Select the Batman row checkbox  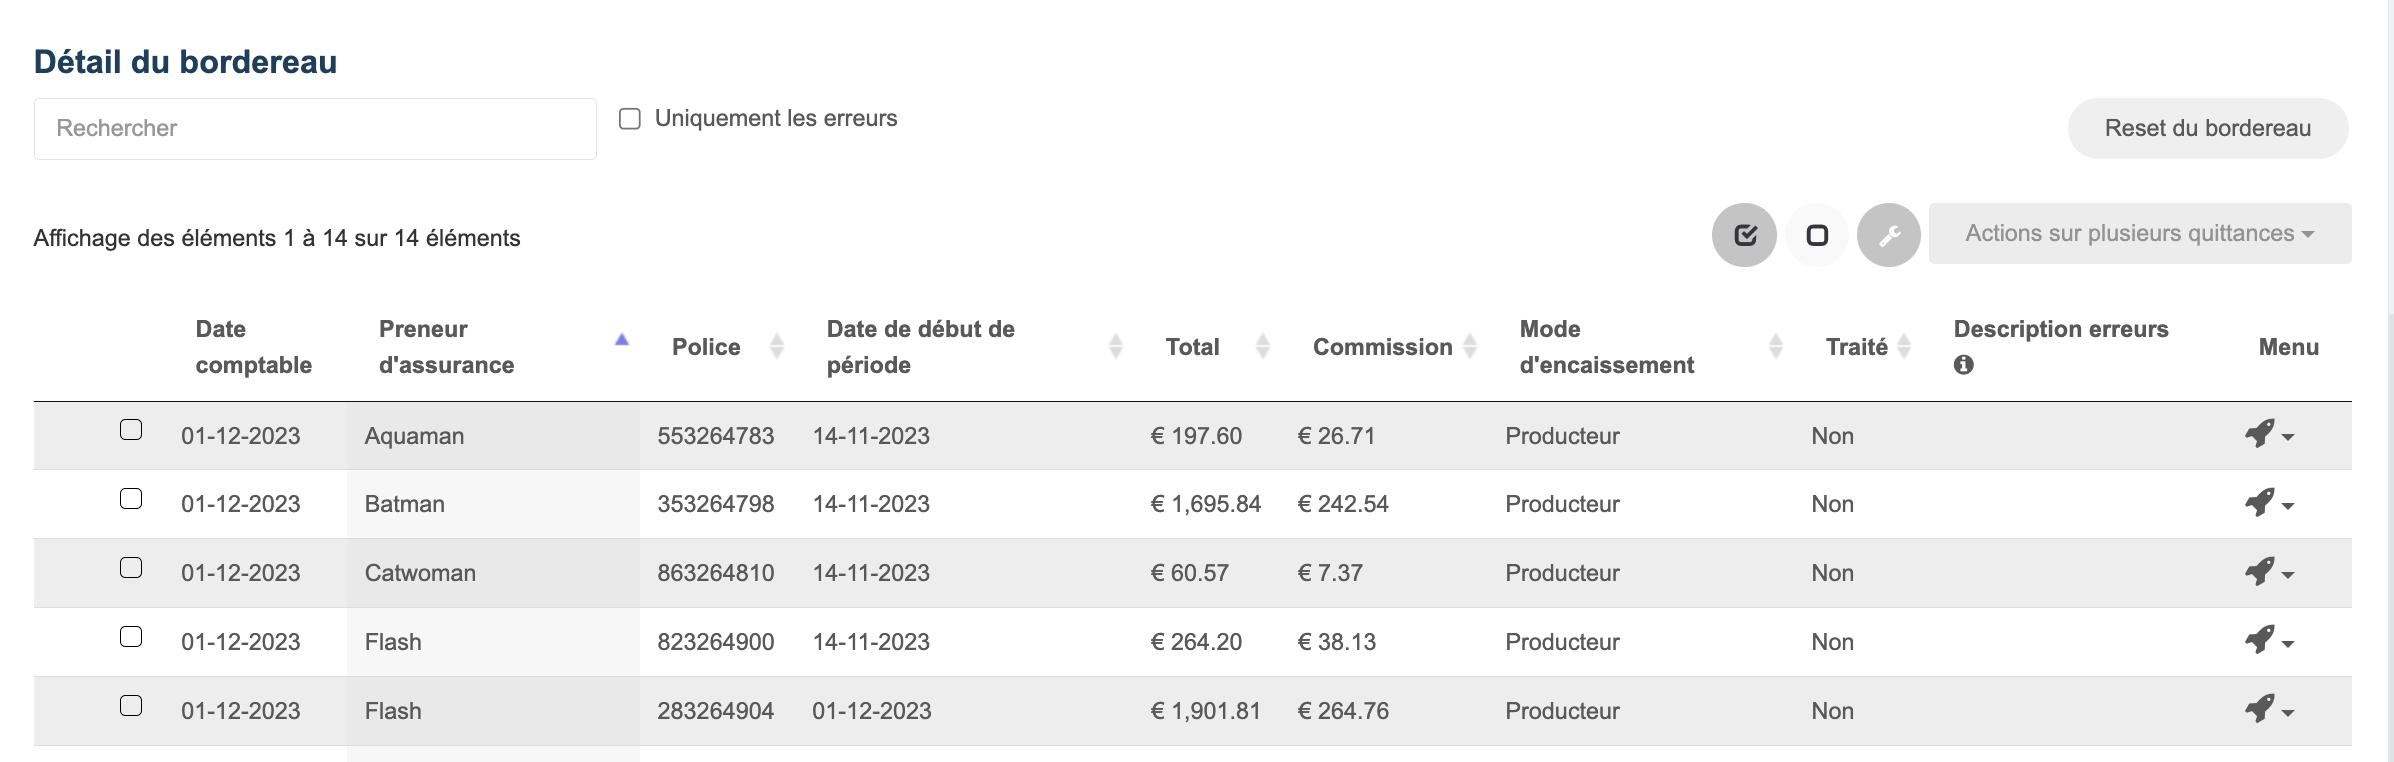coord(131,499)
